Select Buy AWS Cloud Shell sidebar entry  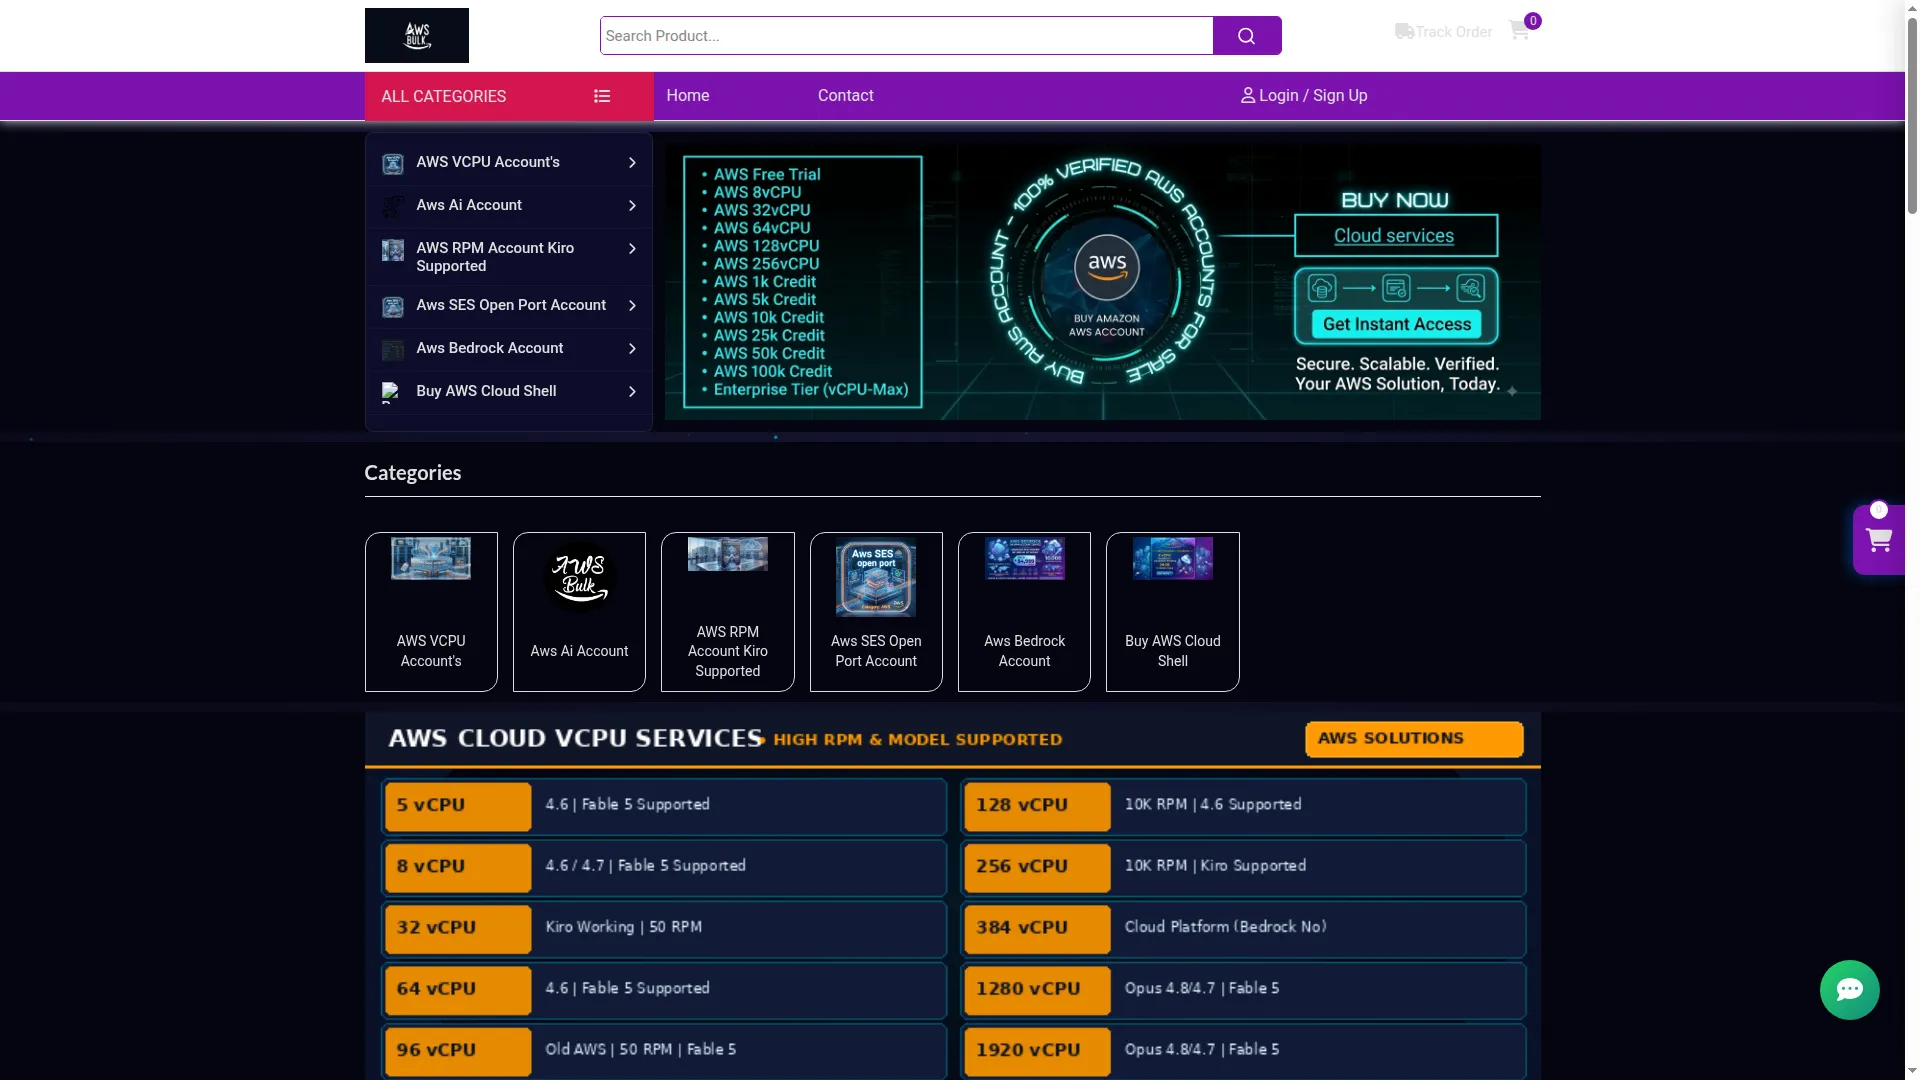pyautogui.click(x=486, y=391)
